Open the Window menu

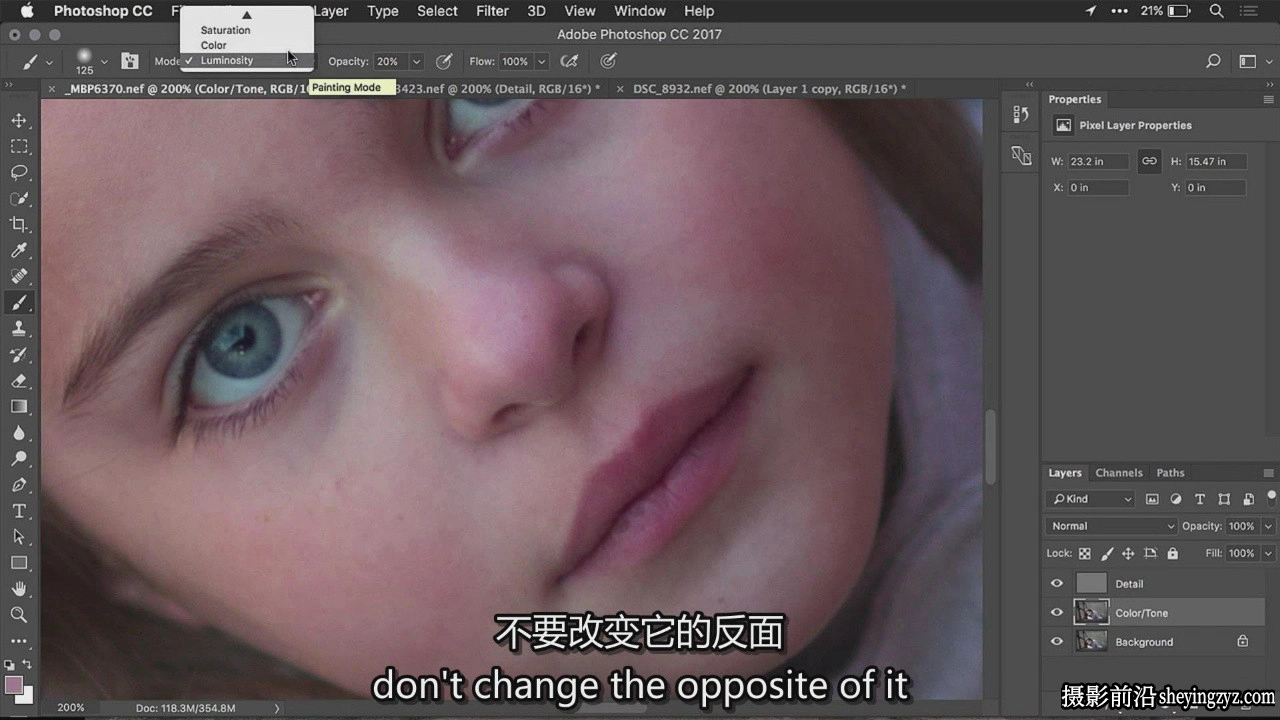coord(640,11)
